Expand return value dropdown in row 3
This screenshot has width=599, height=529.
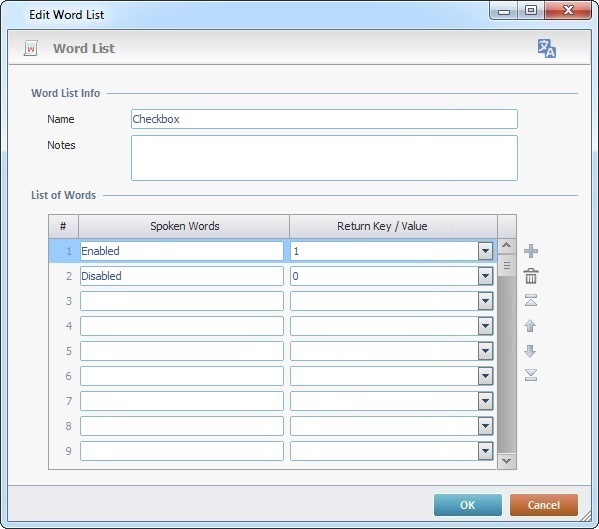pyautogui.click(x=485, y=301)
